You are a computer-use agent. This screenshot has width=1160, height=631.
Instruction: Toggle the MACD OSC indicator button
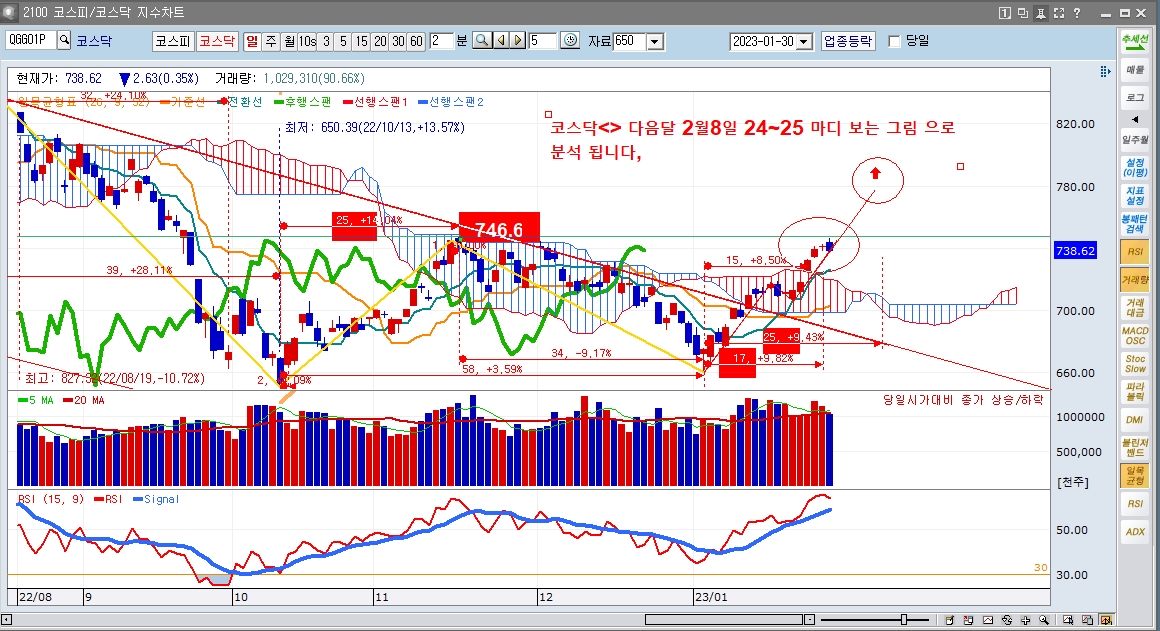pyautogui.click(x=1135, y=336)
